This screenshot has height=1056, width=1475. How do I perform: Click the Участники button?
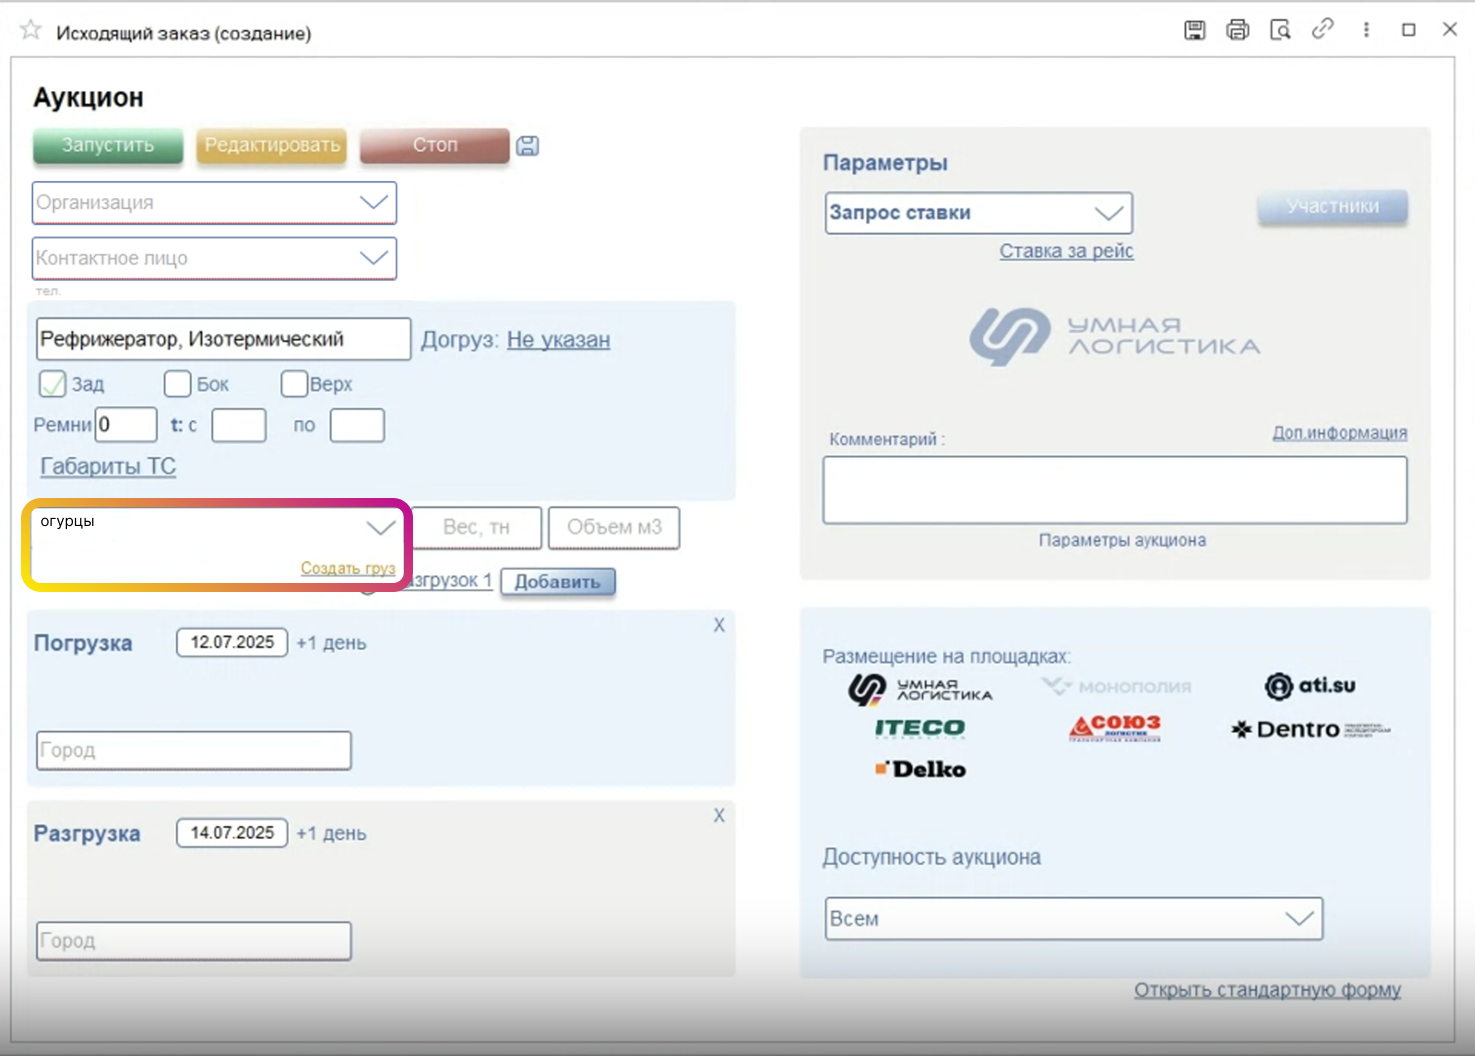click(x=1332, y=207)
